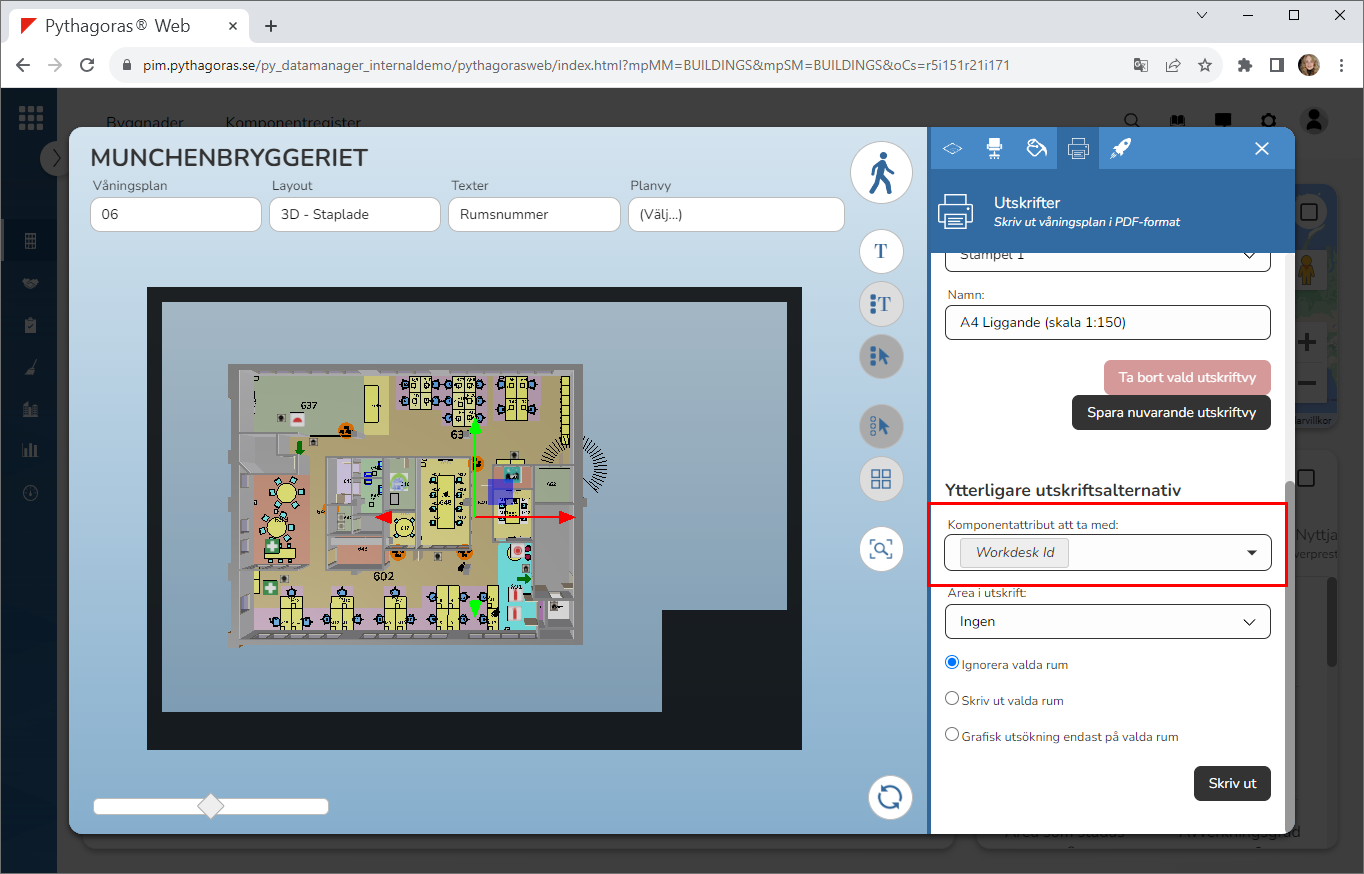The height and width of the screenshot is (874, 1364).
Task: Click the T text tool icon
Action: point(881,251)
